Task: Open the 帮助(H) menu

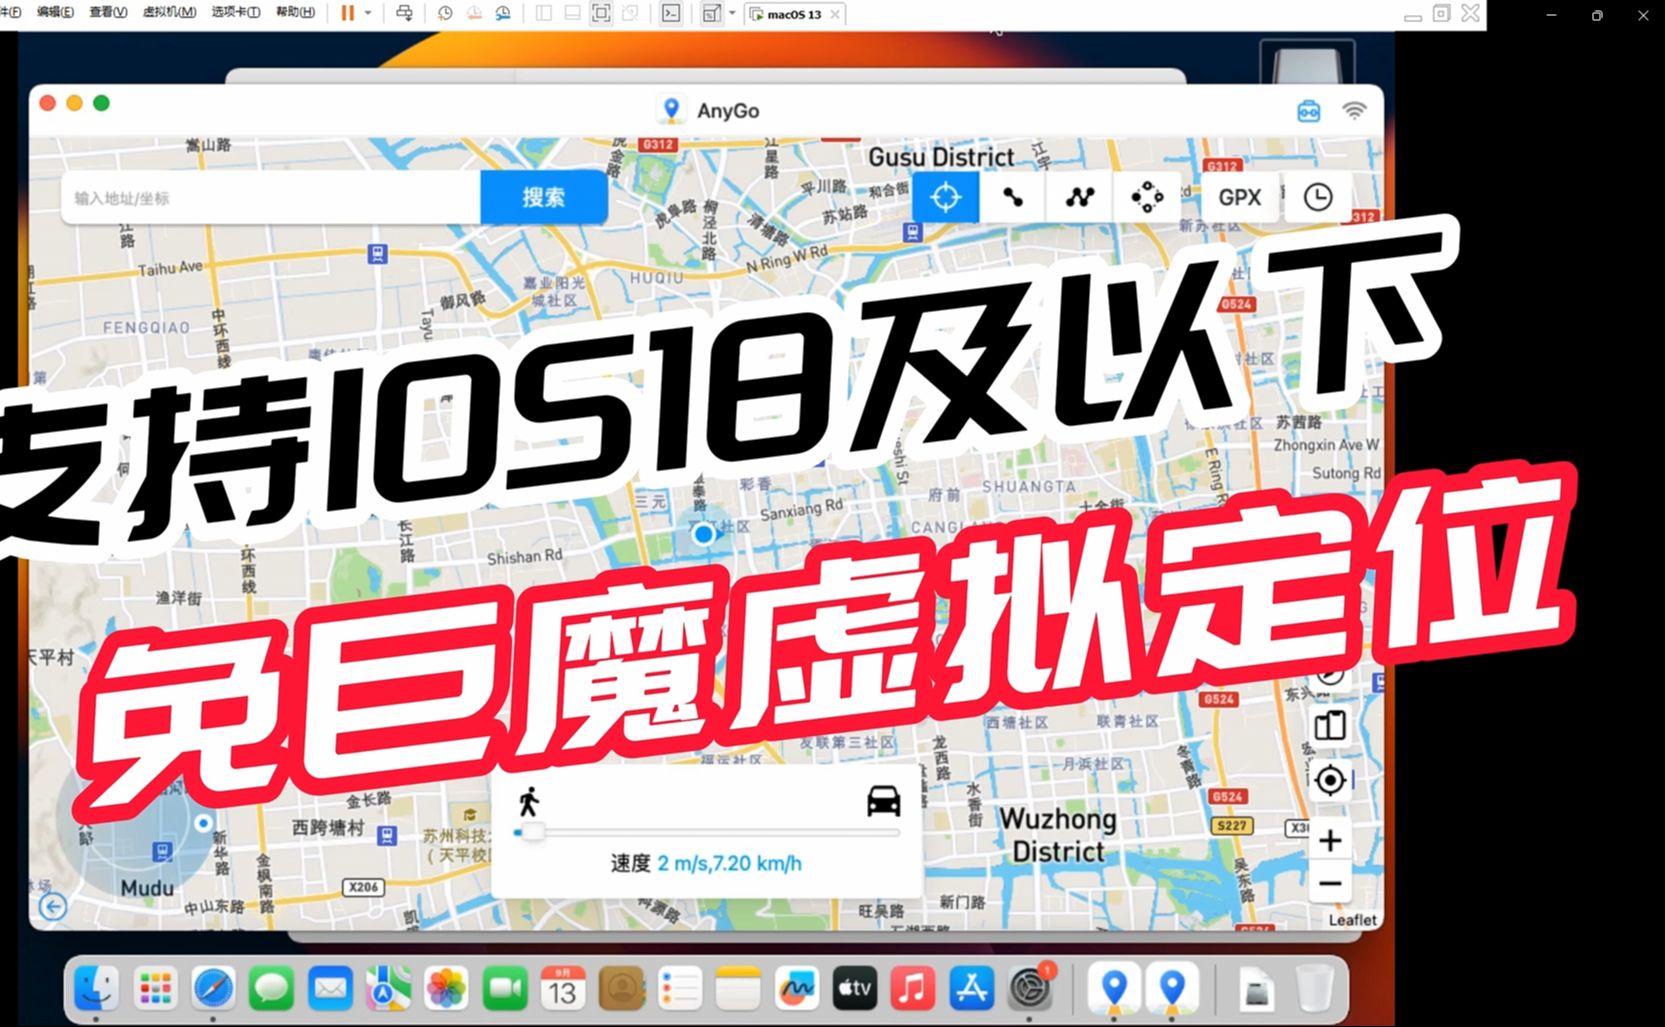Action: click(x=295, y=12)
